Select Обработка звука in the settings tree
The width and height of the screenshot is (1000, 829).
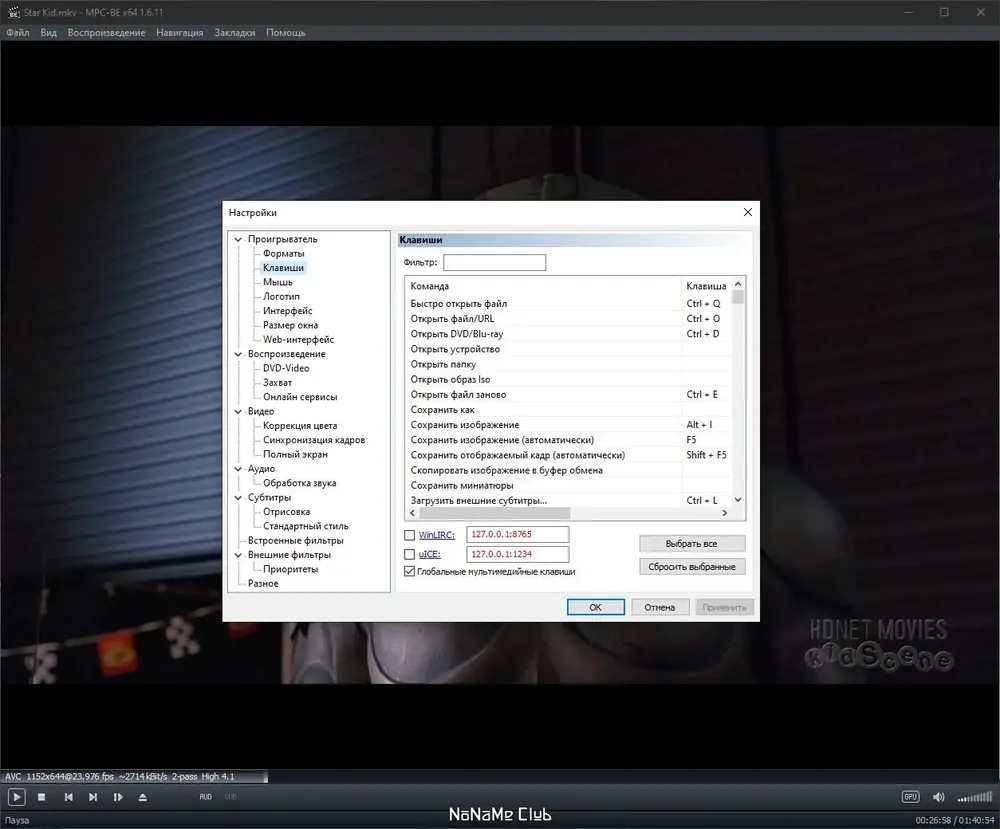pyautogui.click(x=299, y=483)
